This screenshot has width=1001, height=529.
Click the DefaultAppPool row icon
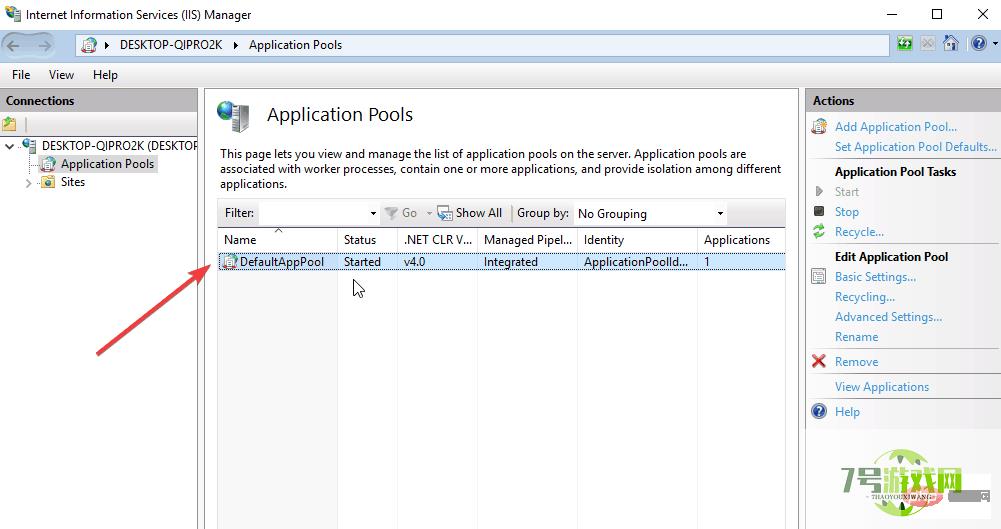[x=230, y=262]
